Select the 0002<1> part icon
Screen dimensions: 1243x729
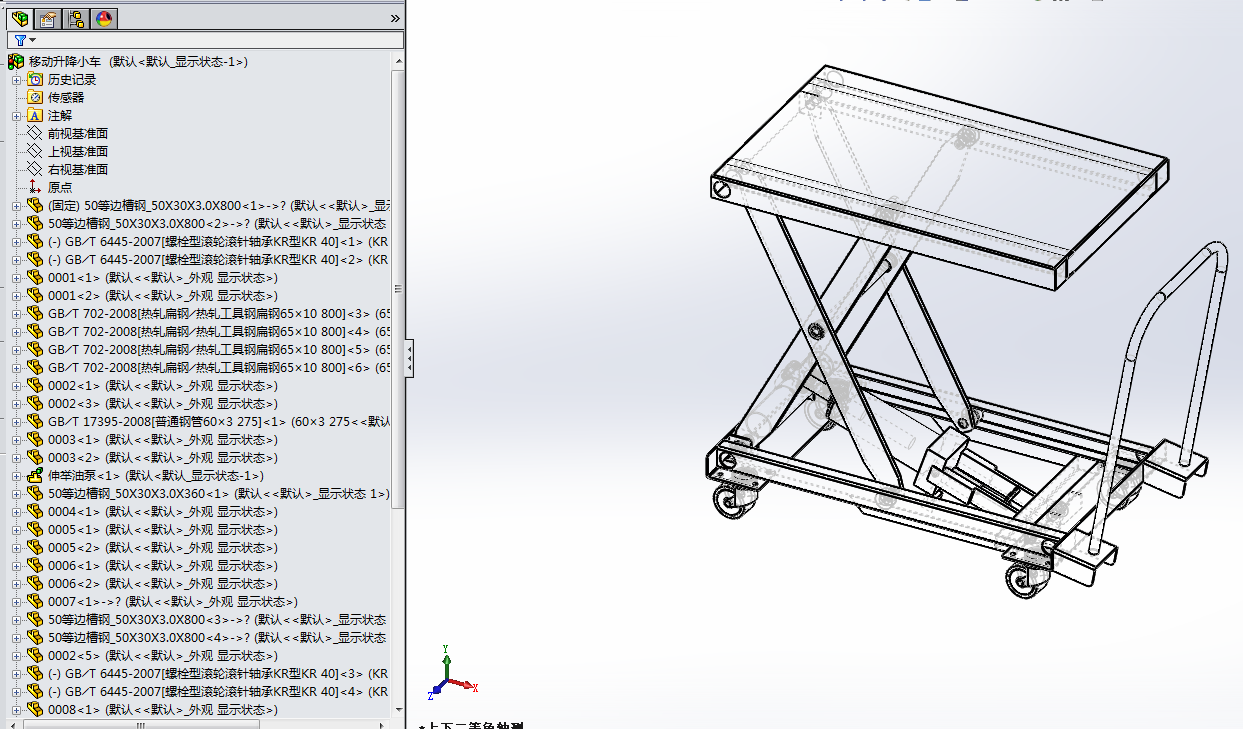tap(35, 386)
